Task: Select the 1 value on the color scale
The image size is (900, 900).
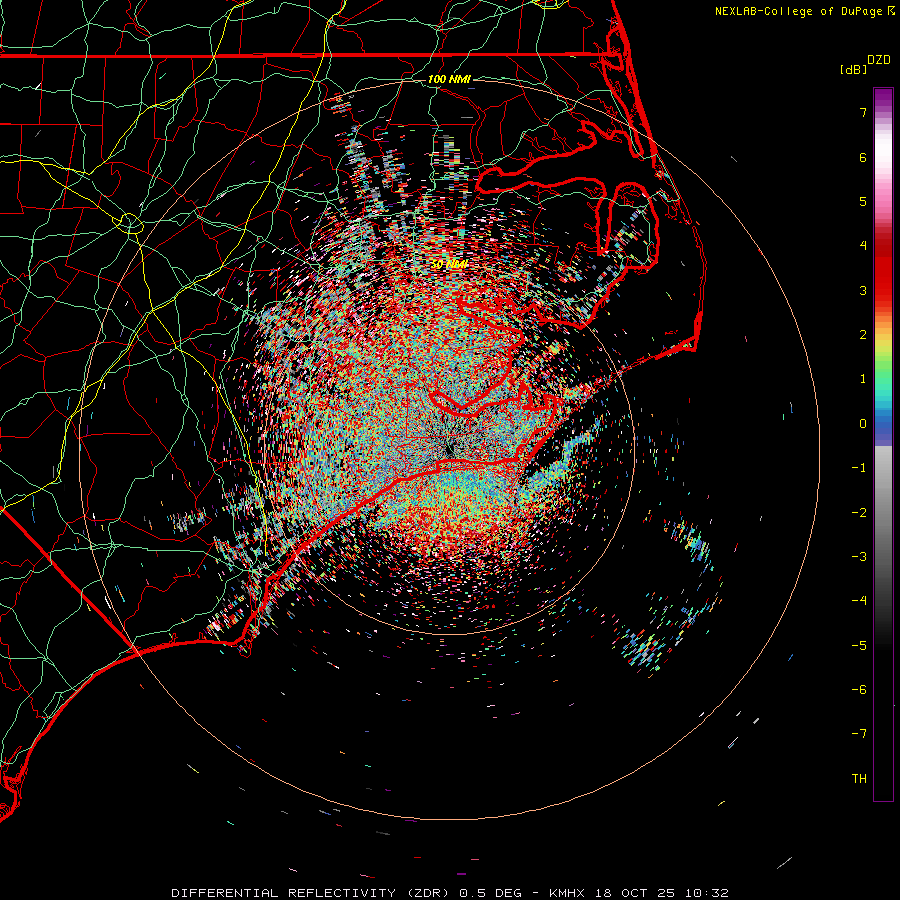Action: [863, 379]
